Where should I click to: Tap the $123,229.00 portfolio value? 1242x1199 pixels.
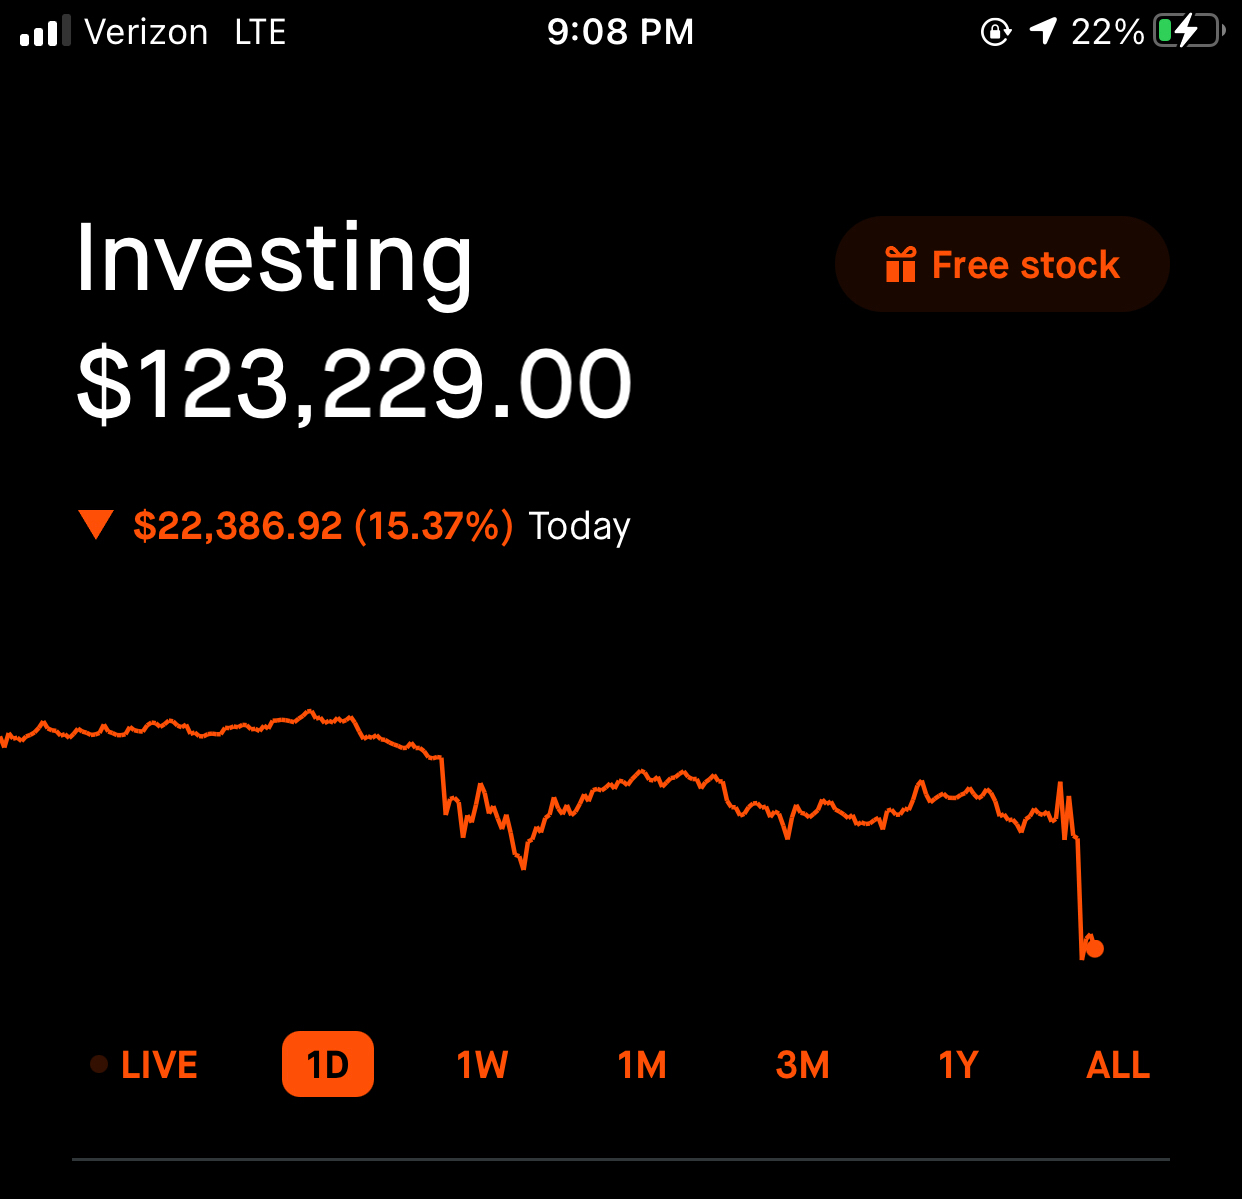coord(355,385)
